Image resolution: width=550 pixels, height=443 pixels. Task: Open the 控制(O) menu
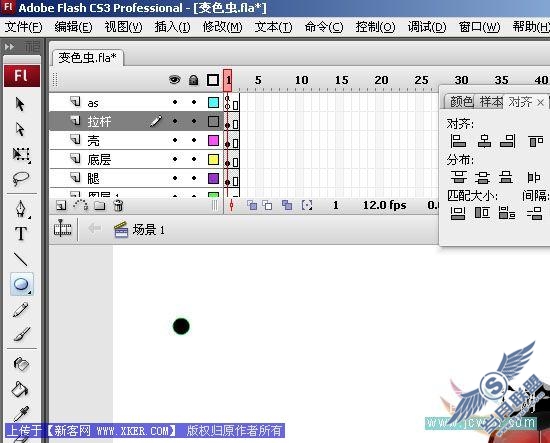[x=375, y=27]
